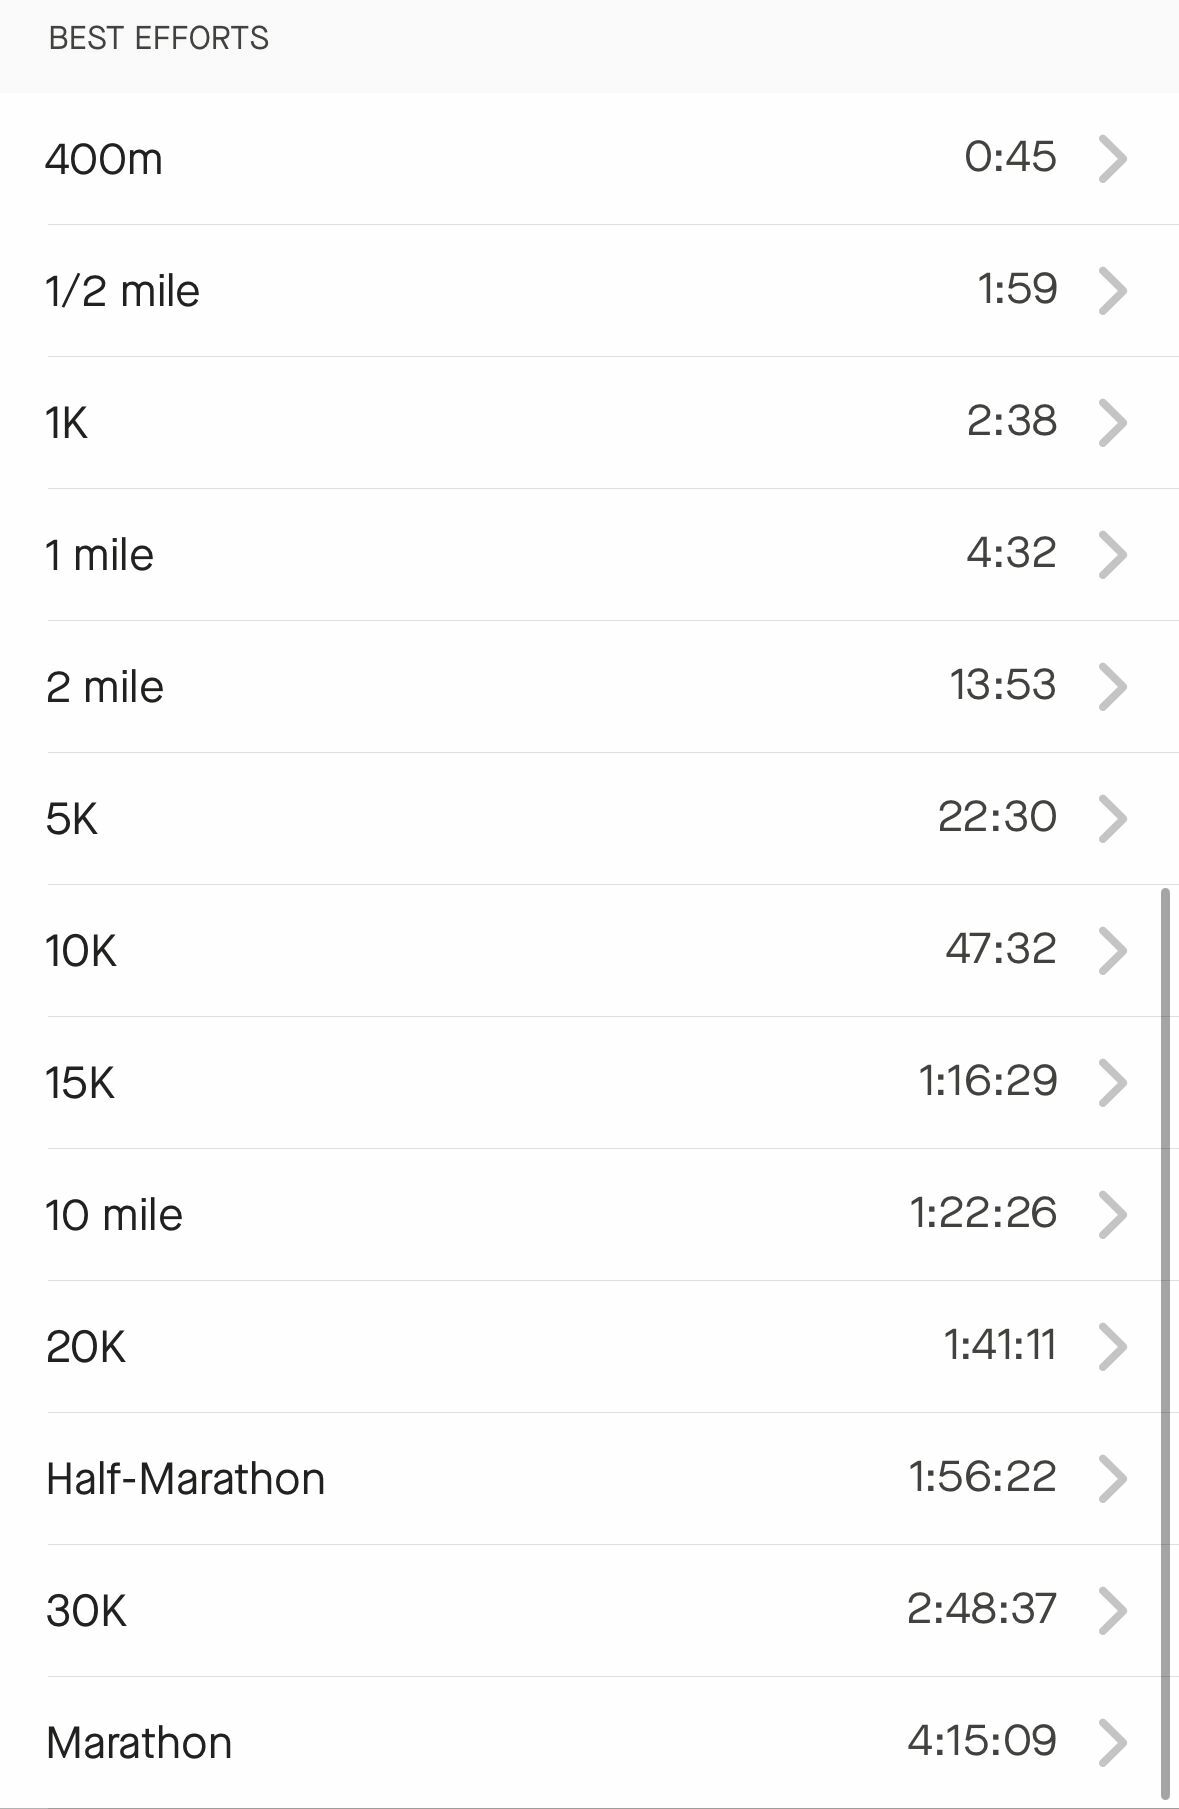Click the arrow next to 1K 2:38
The width and height of the screenshot is (1179, 1809).
click(x=1113, y=423)
